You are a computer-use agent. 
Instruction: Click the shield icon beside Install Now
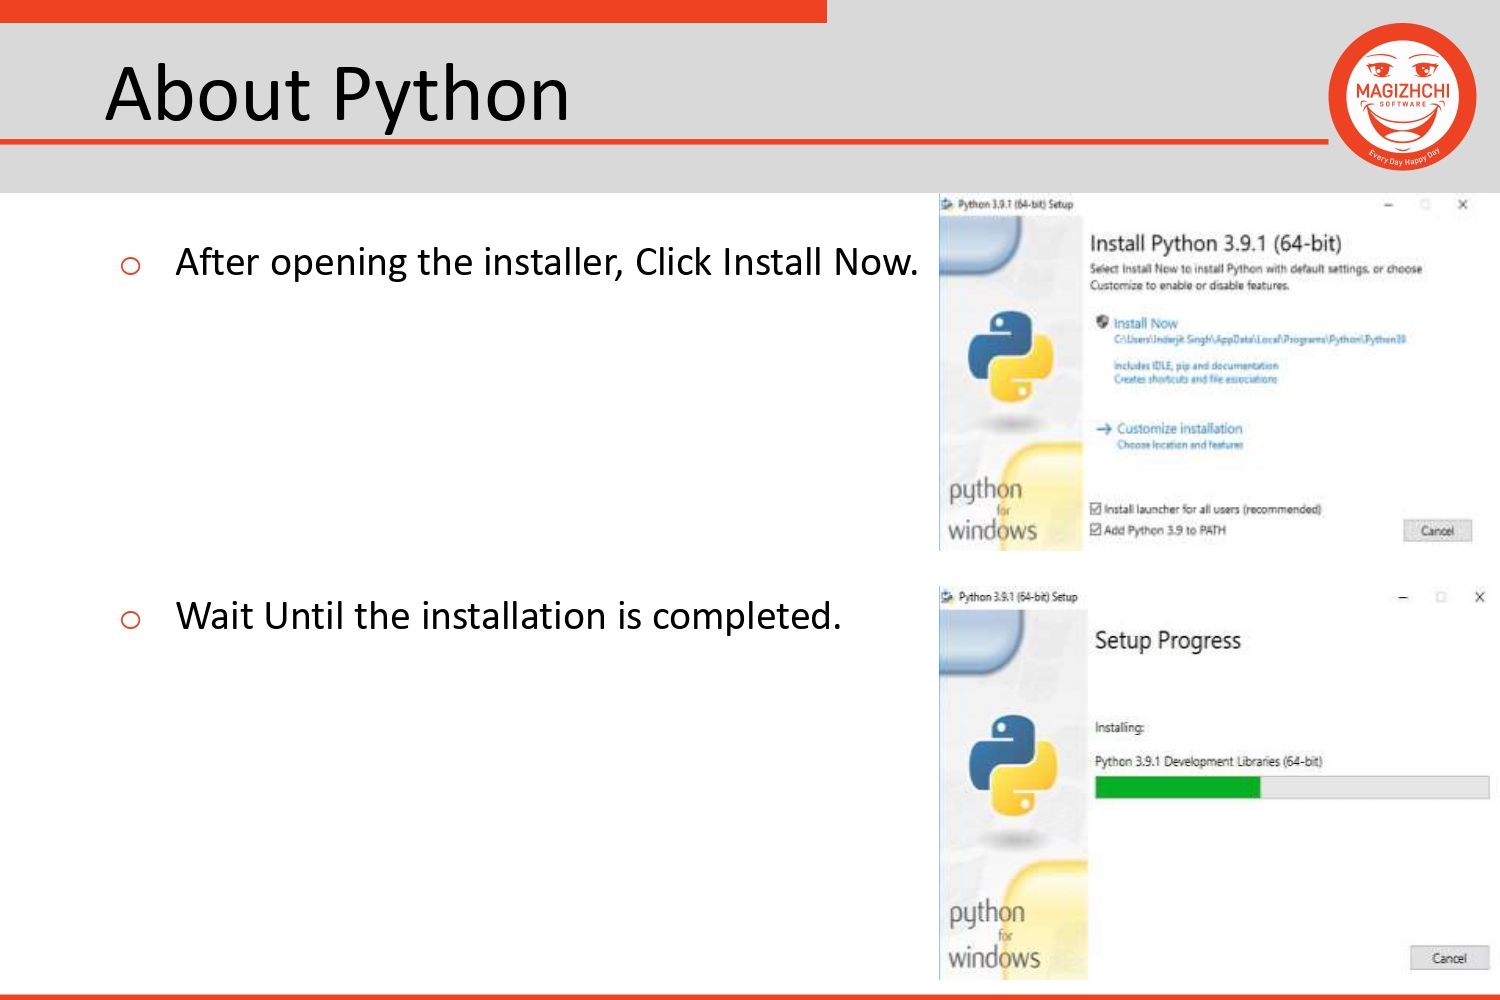[x=1102, y=322]
